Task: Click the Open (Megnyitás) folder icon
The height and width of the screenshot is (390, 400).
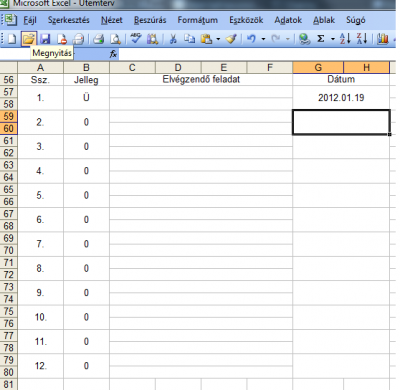Action: (29, 39)
